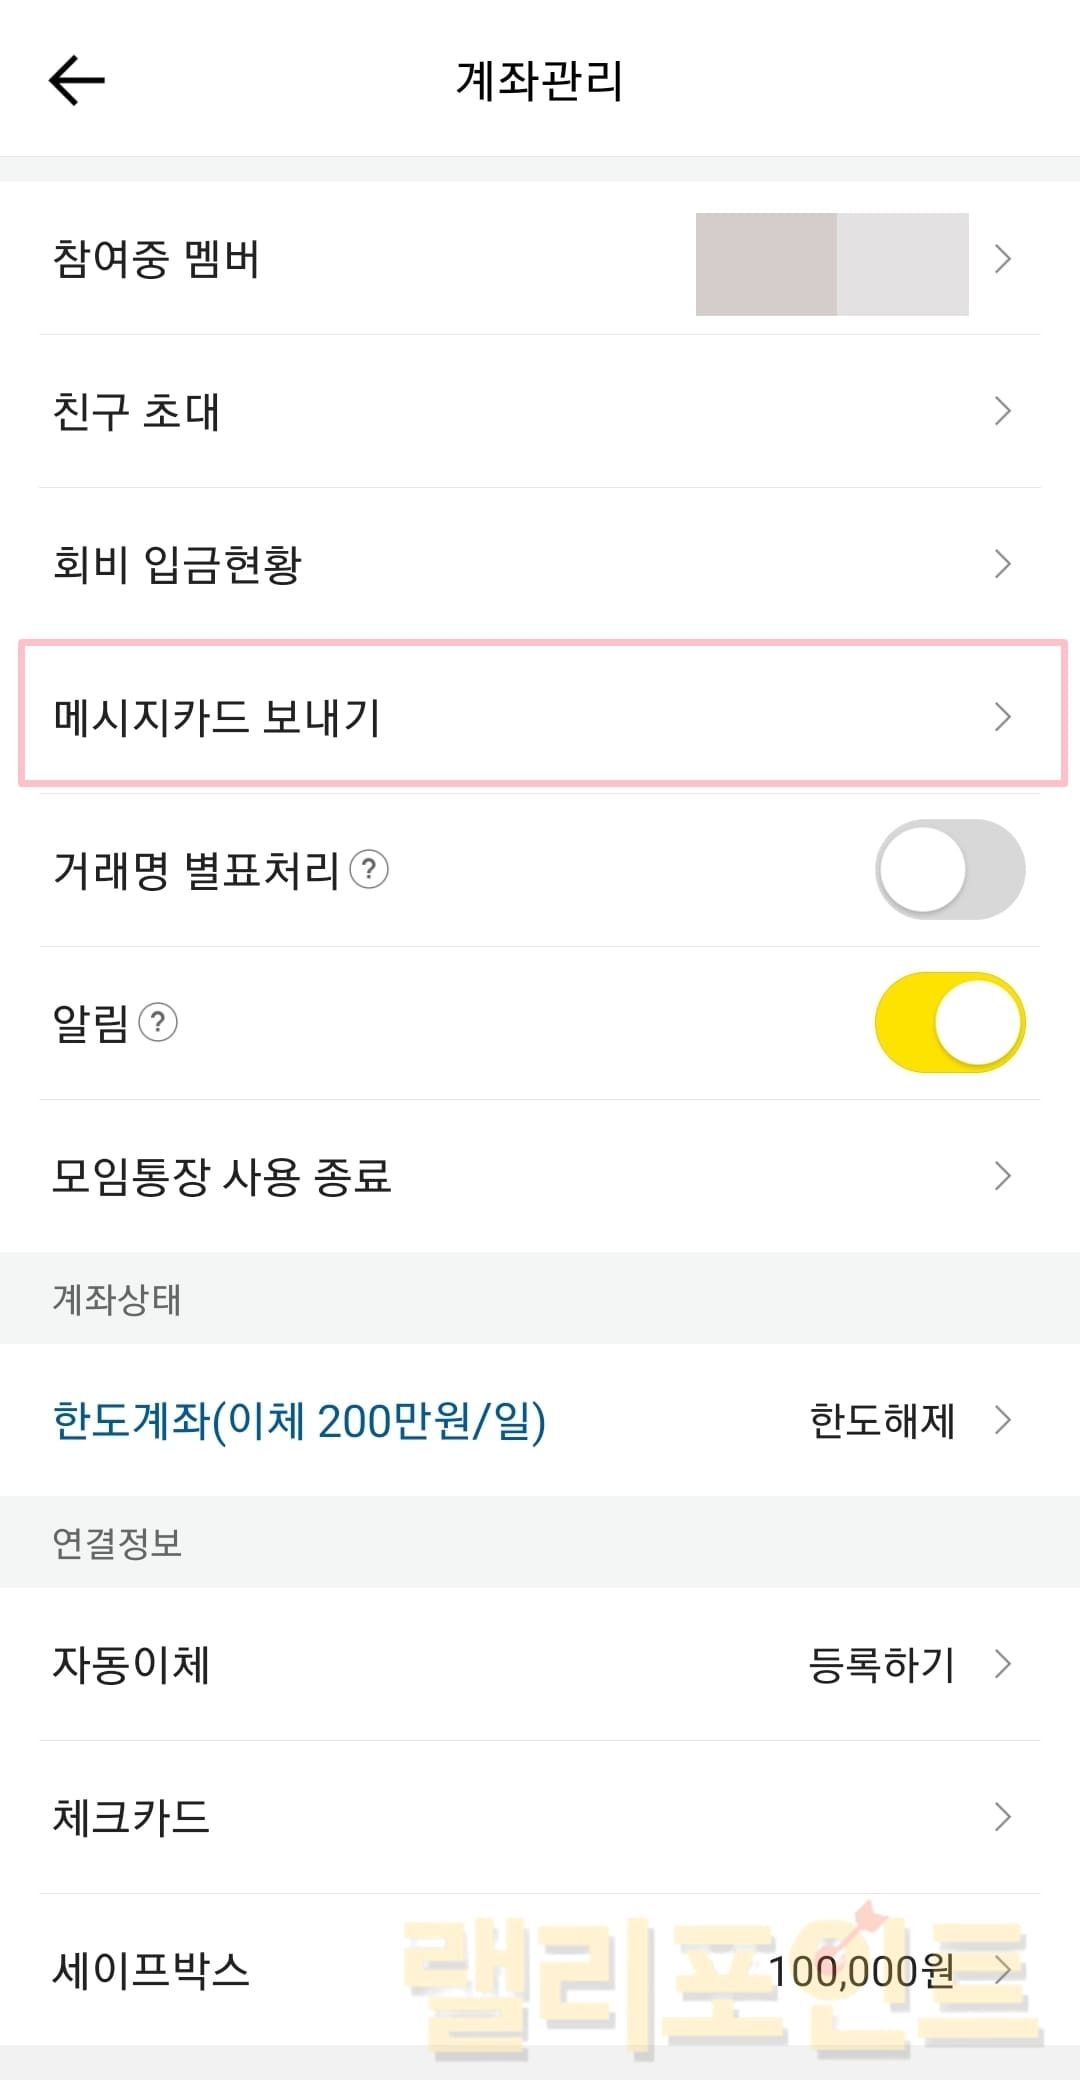1080x2080 pixels.
Task: Tap the 세이프박스 100,000원 amount
Action: pyautogui.click(x=860, y=1971)
